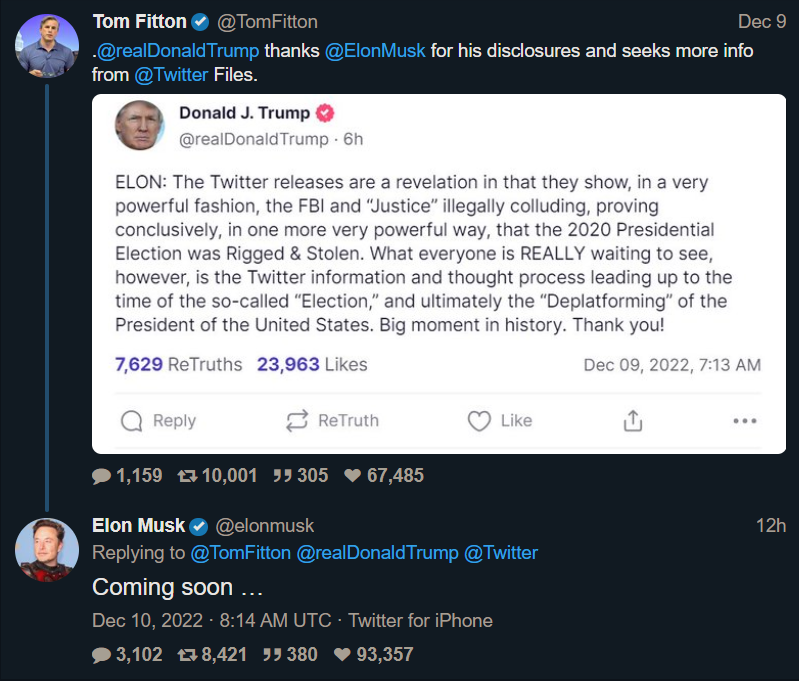Click the reply count icon on Tom Fitton's tweet
This screenshot has height=681, width=799.
coord(101,476)
